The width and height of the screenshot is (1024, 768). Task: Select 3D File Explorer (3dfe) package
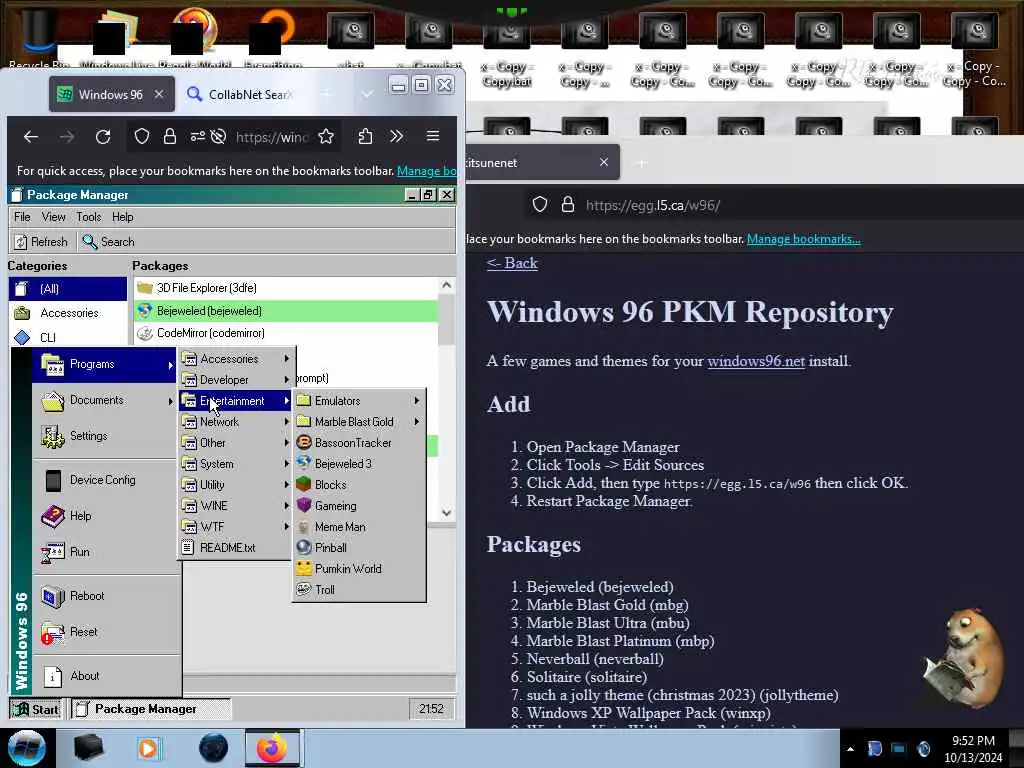coord(285,288)
